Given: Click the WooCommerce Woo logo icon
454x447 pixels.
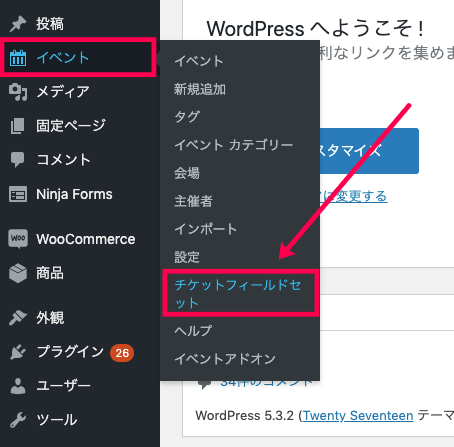Looking at the screenshot, I should tap(18, 239).
